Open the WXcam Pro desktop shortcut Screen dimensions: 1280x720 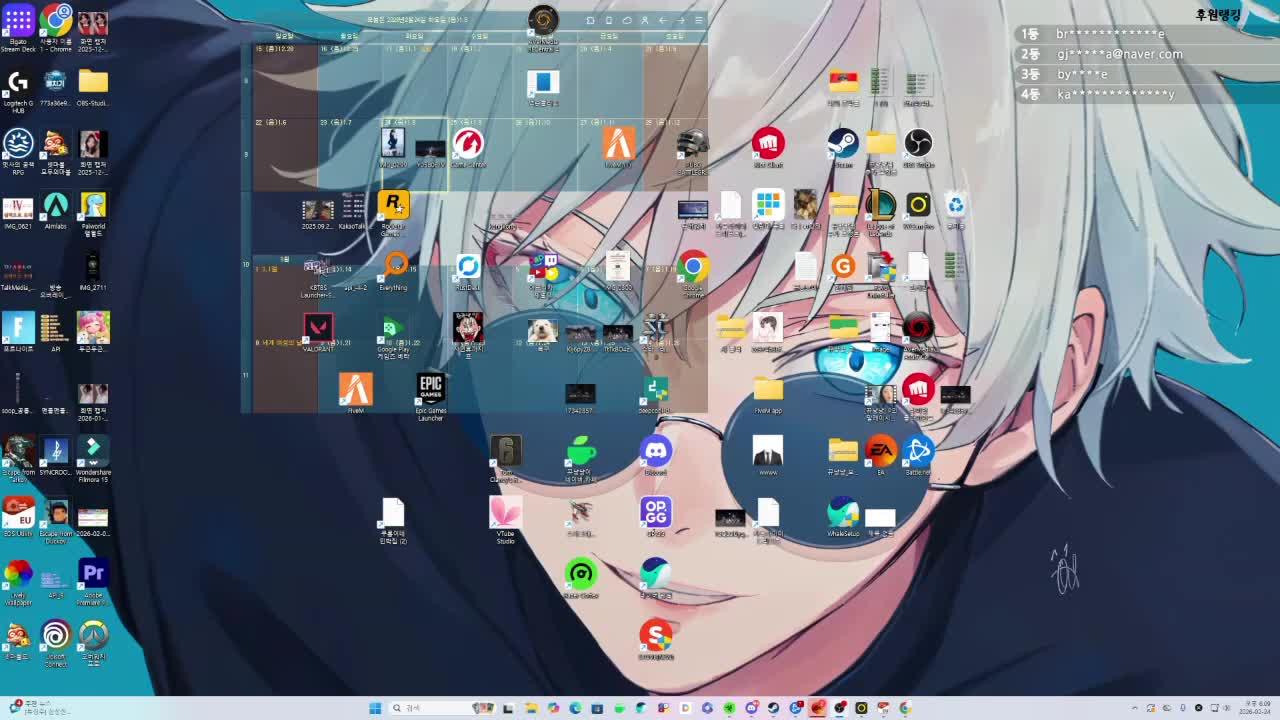click(x=918, y=211)
